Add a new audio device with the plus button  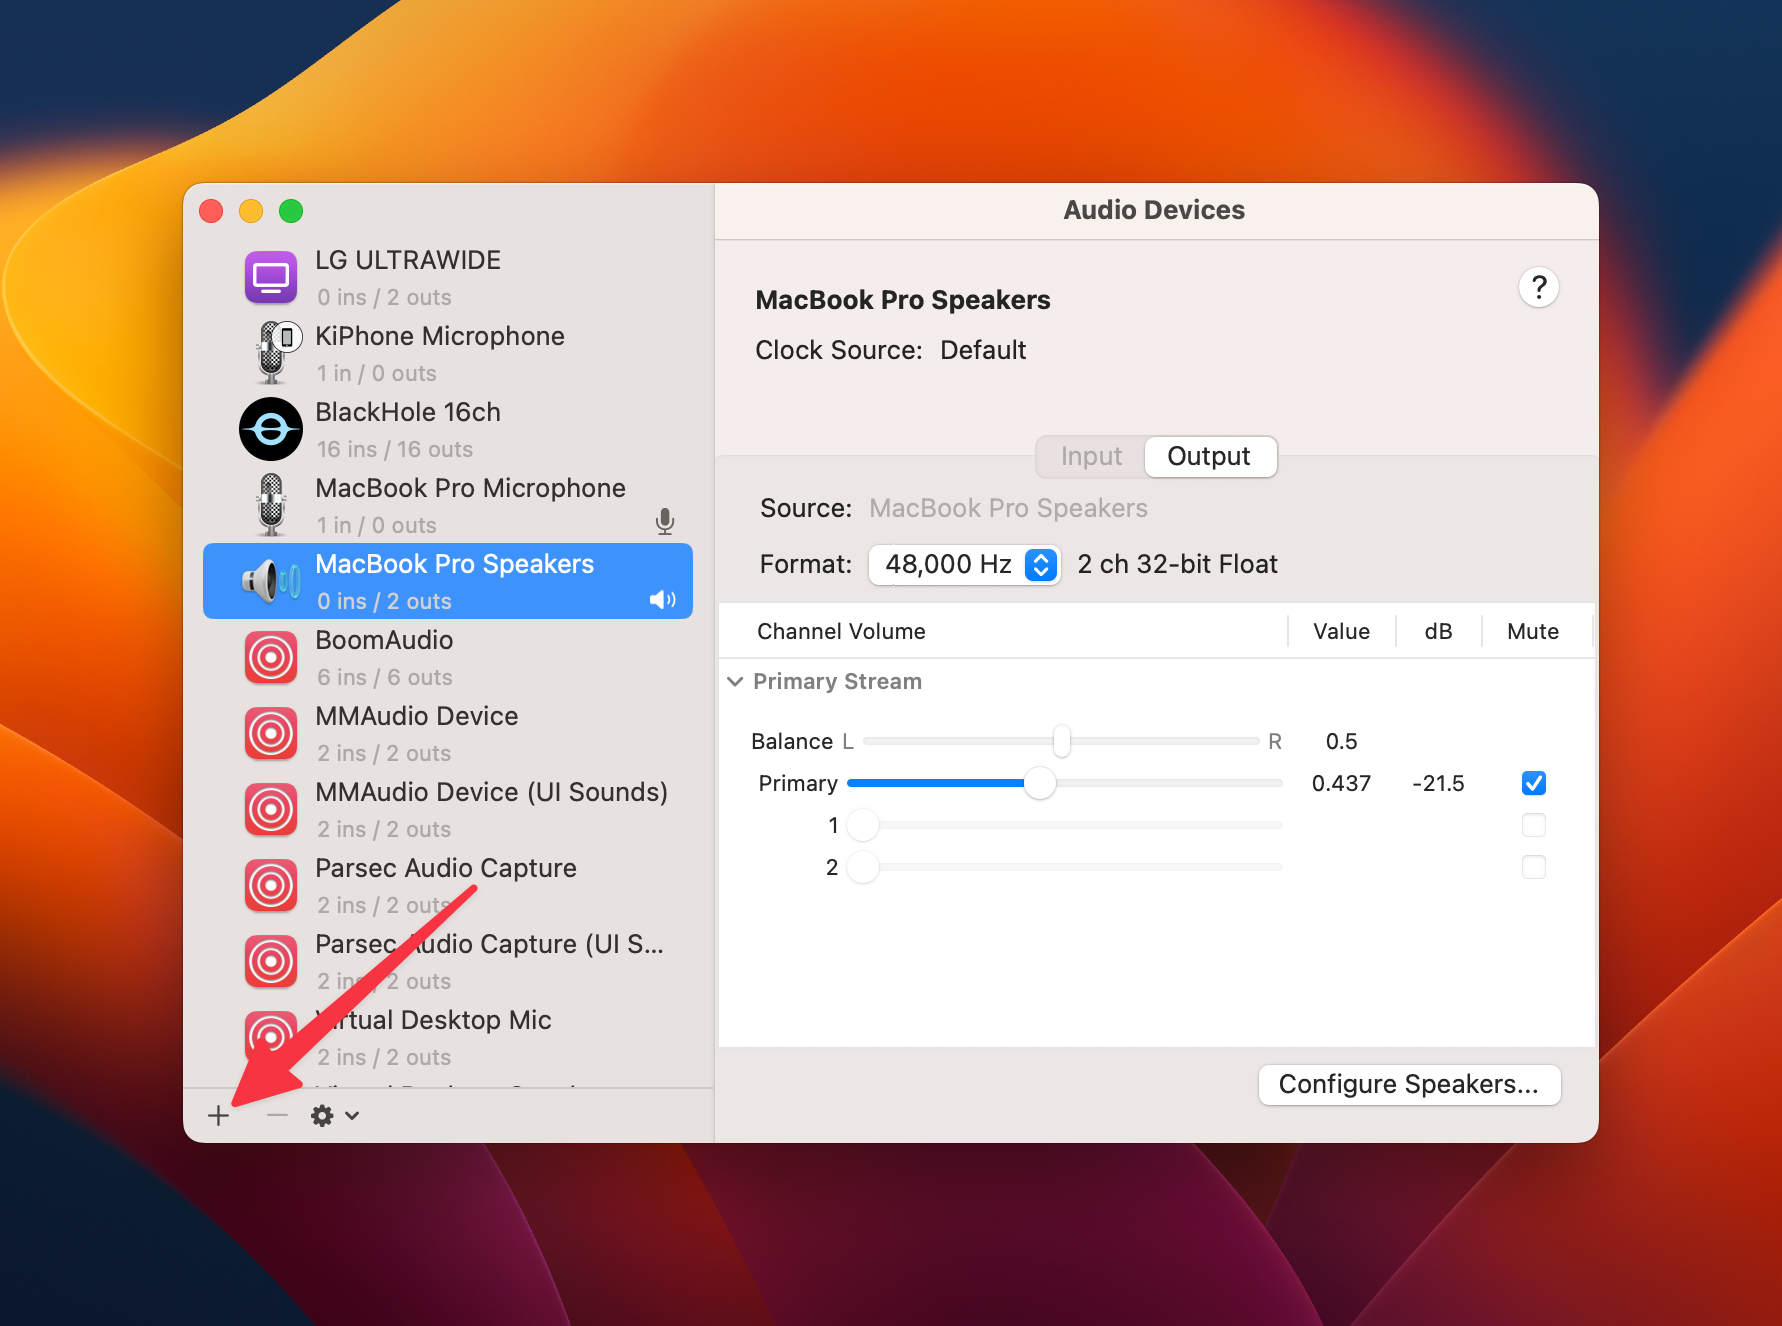220,1115
